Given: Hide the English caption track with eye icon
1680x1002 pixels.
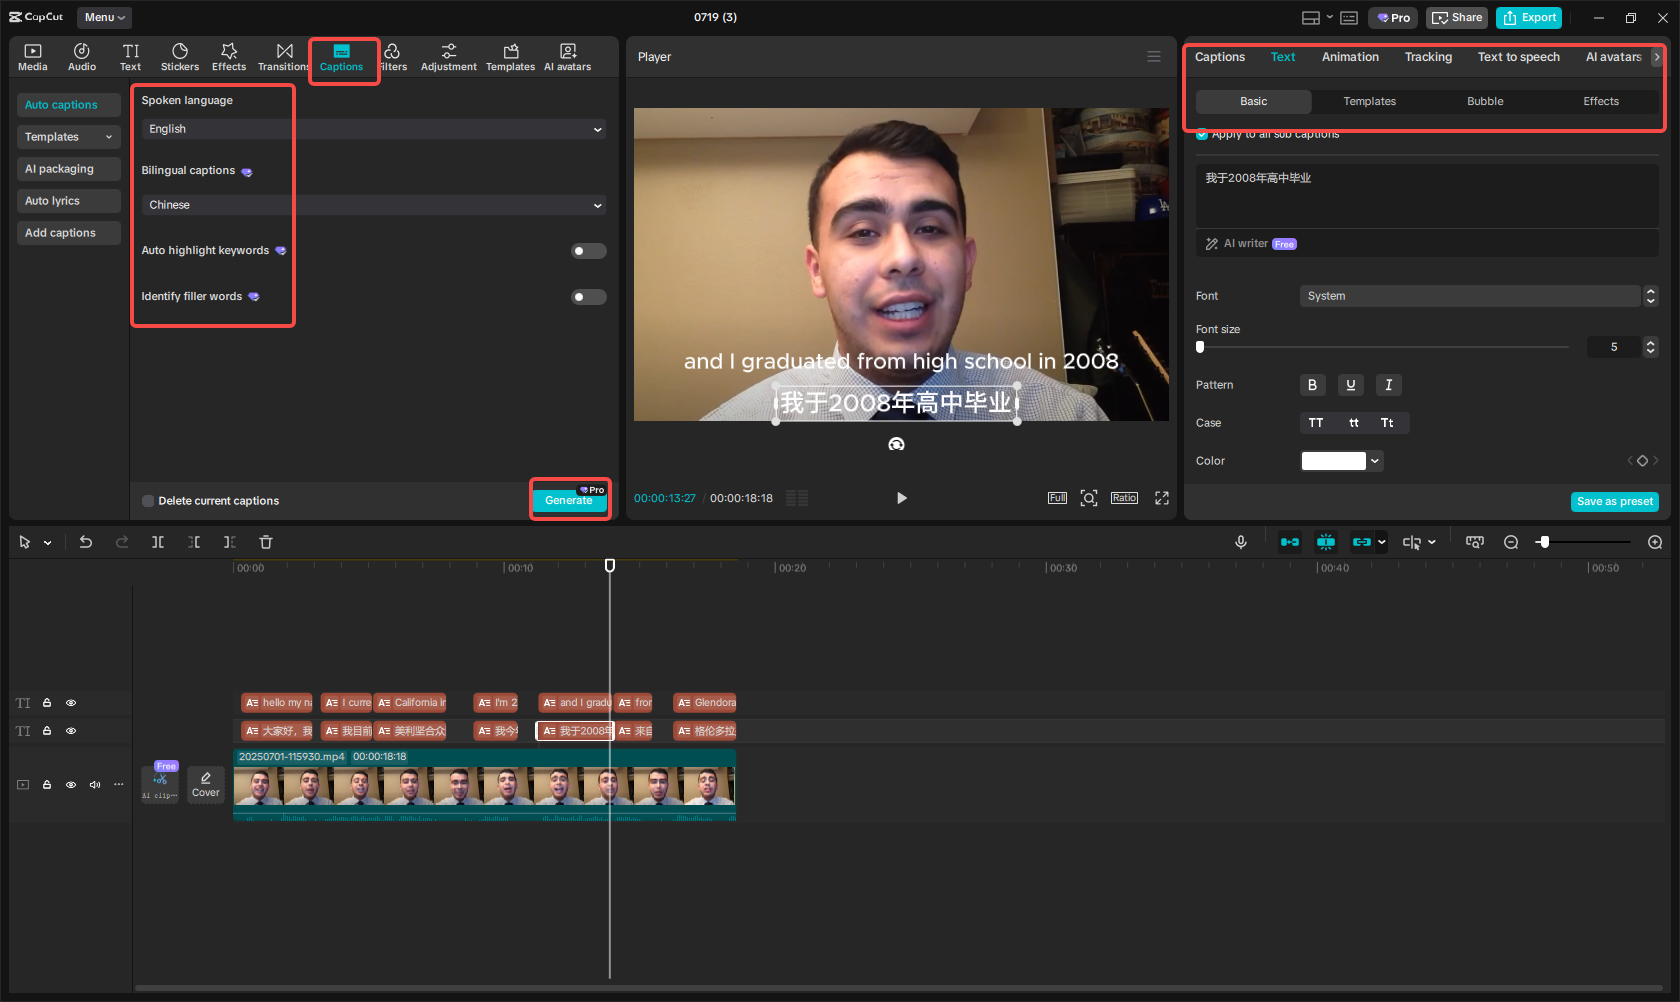Looking at the screenshot, I should [71, 703].
